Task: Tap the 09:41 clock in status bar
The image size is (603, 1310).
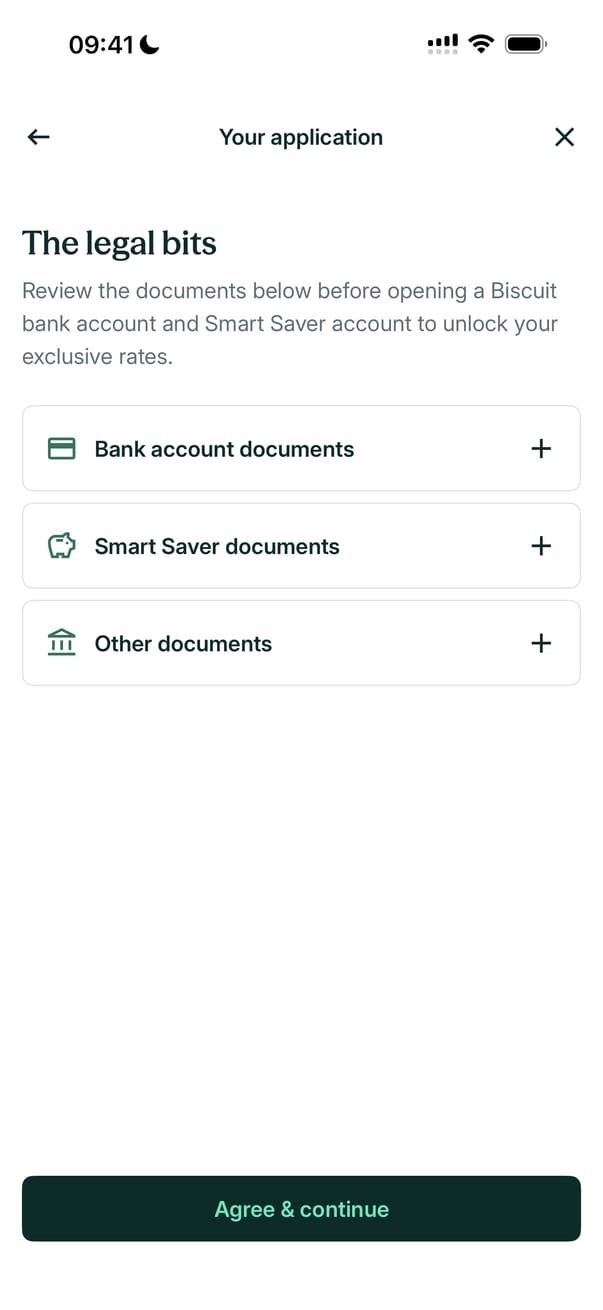Action: click(101, 45)
